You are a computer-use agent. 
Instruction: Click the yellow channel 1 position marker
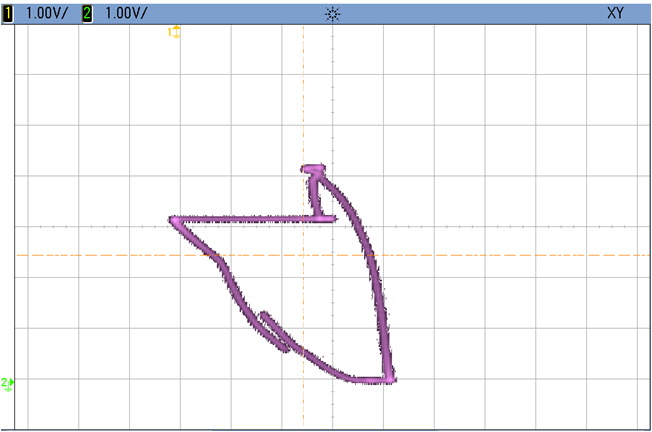[175, 32]
